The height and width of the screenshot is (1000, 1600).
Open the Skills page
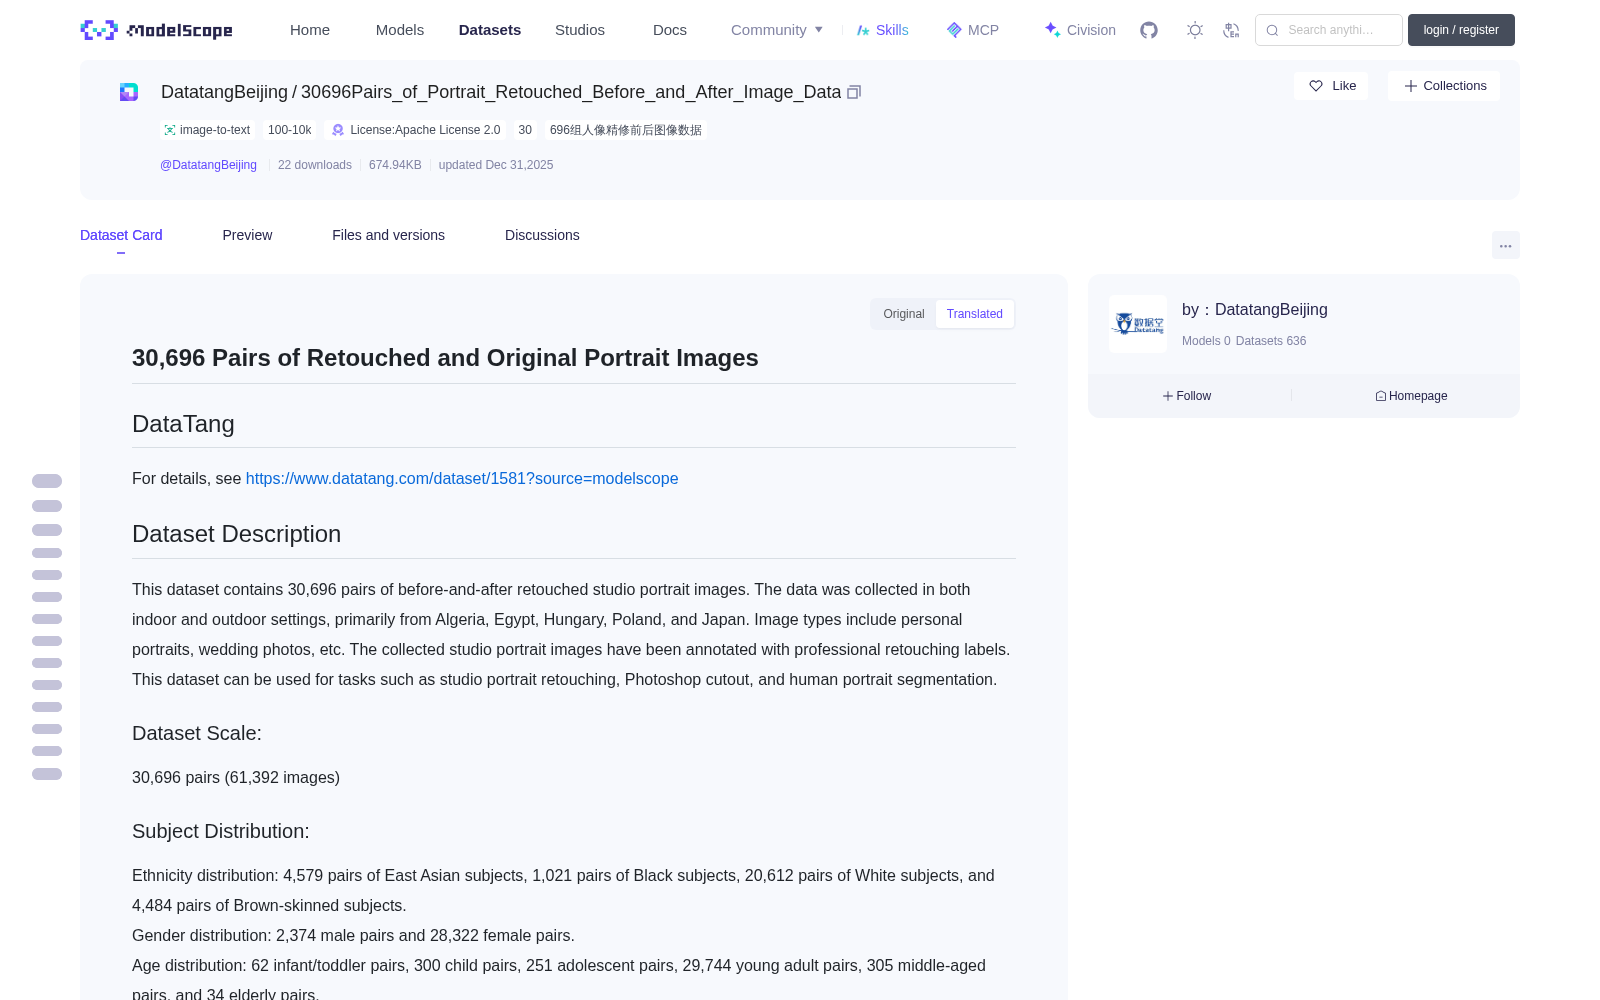(x=883, y=30)
